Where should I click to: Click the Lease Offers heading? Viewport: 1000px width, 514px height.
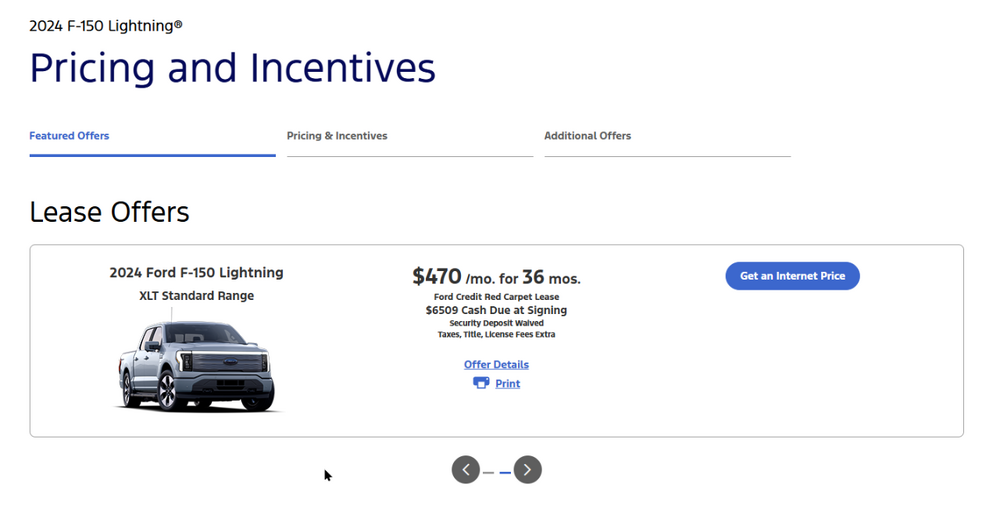pyautogui.click(x=109, y=212)
